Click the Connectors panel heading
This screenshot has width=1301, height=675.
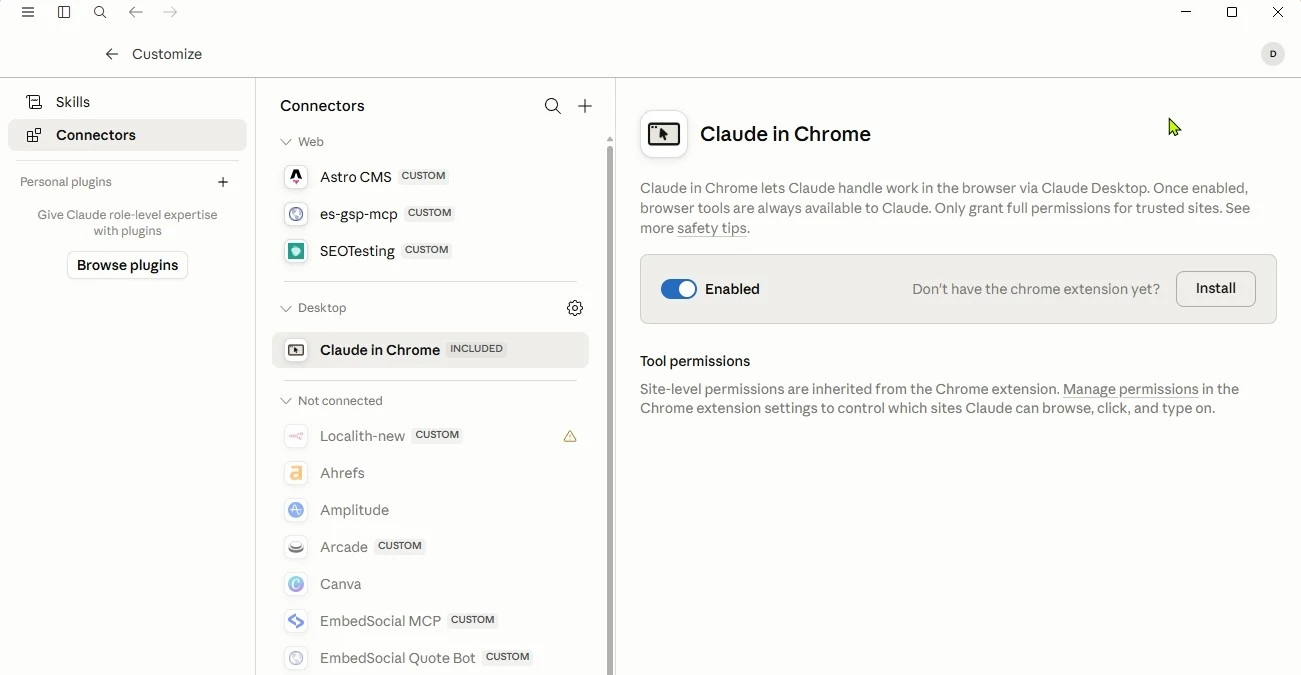point(322,107)
